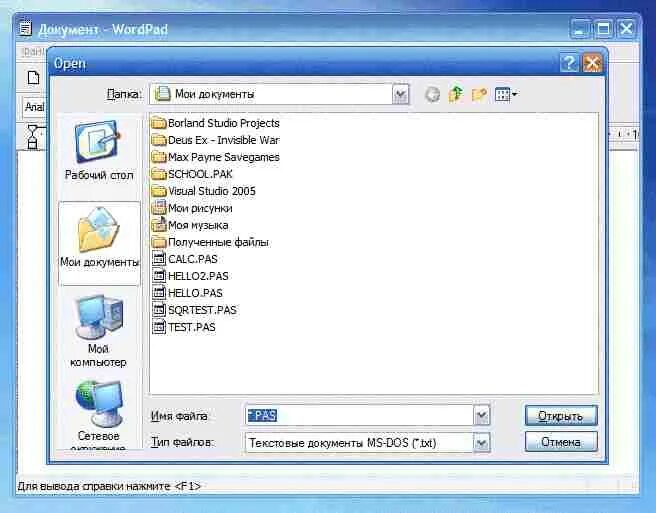Open the Views menu icon
The width and height of the screenshot is (656, 513).
[x=506, y=95]
